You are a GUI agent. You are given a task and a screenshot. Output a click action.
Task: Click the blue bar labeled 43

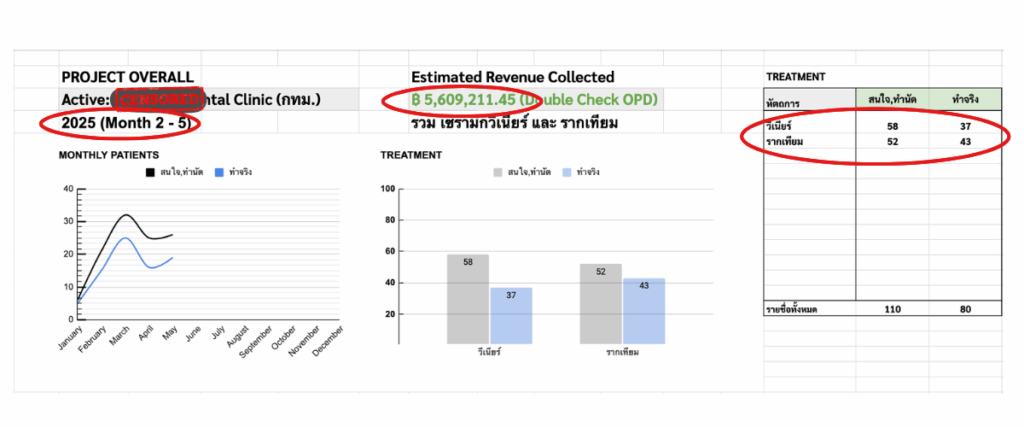[x=643, y=312]
